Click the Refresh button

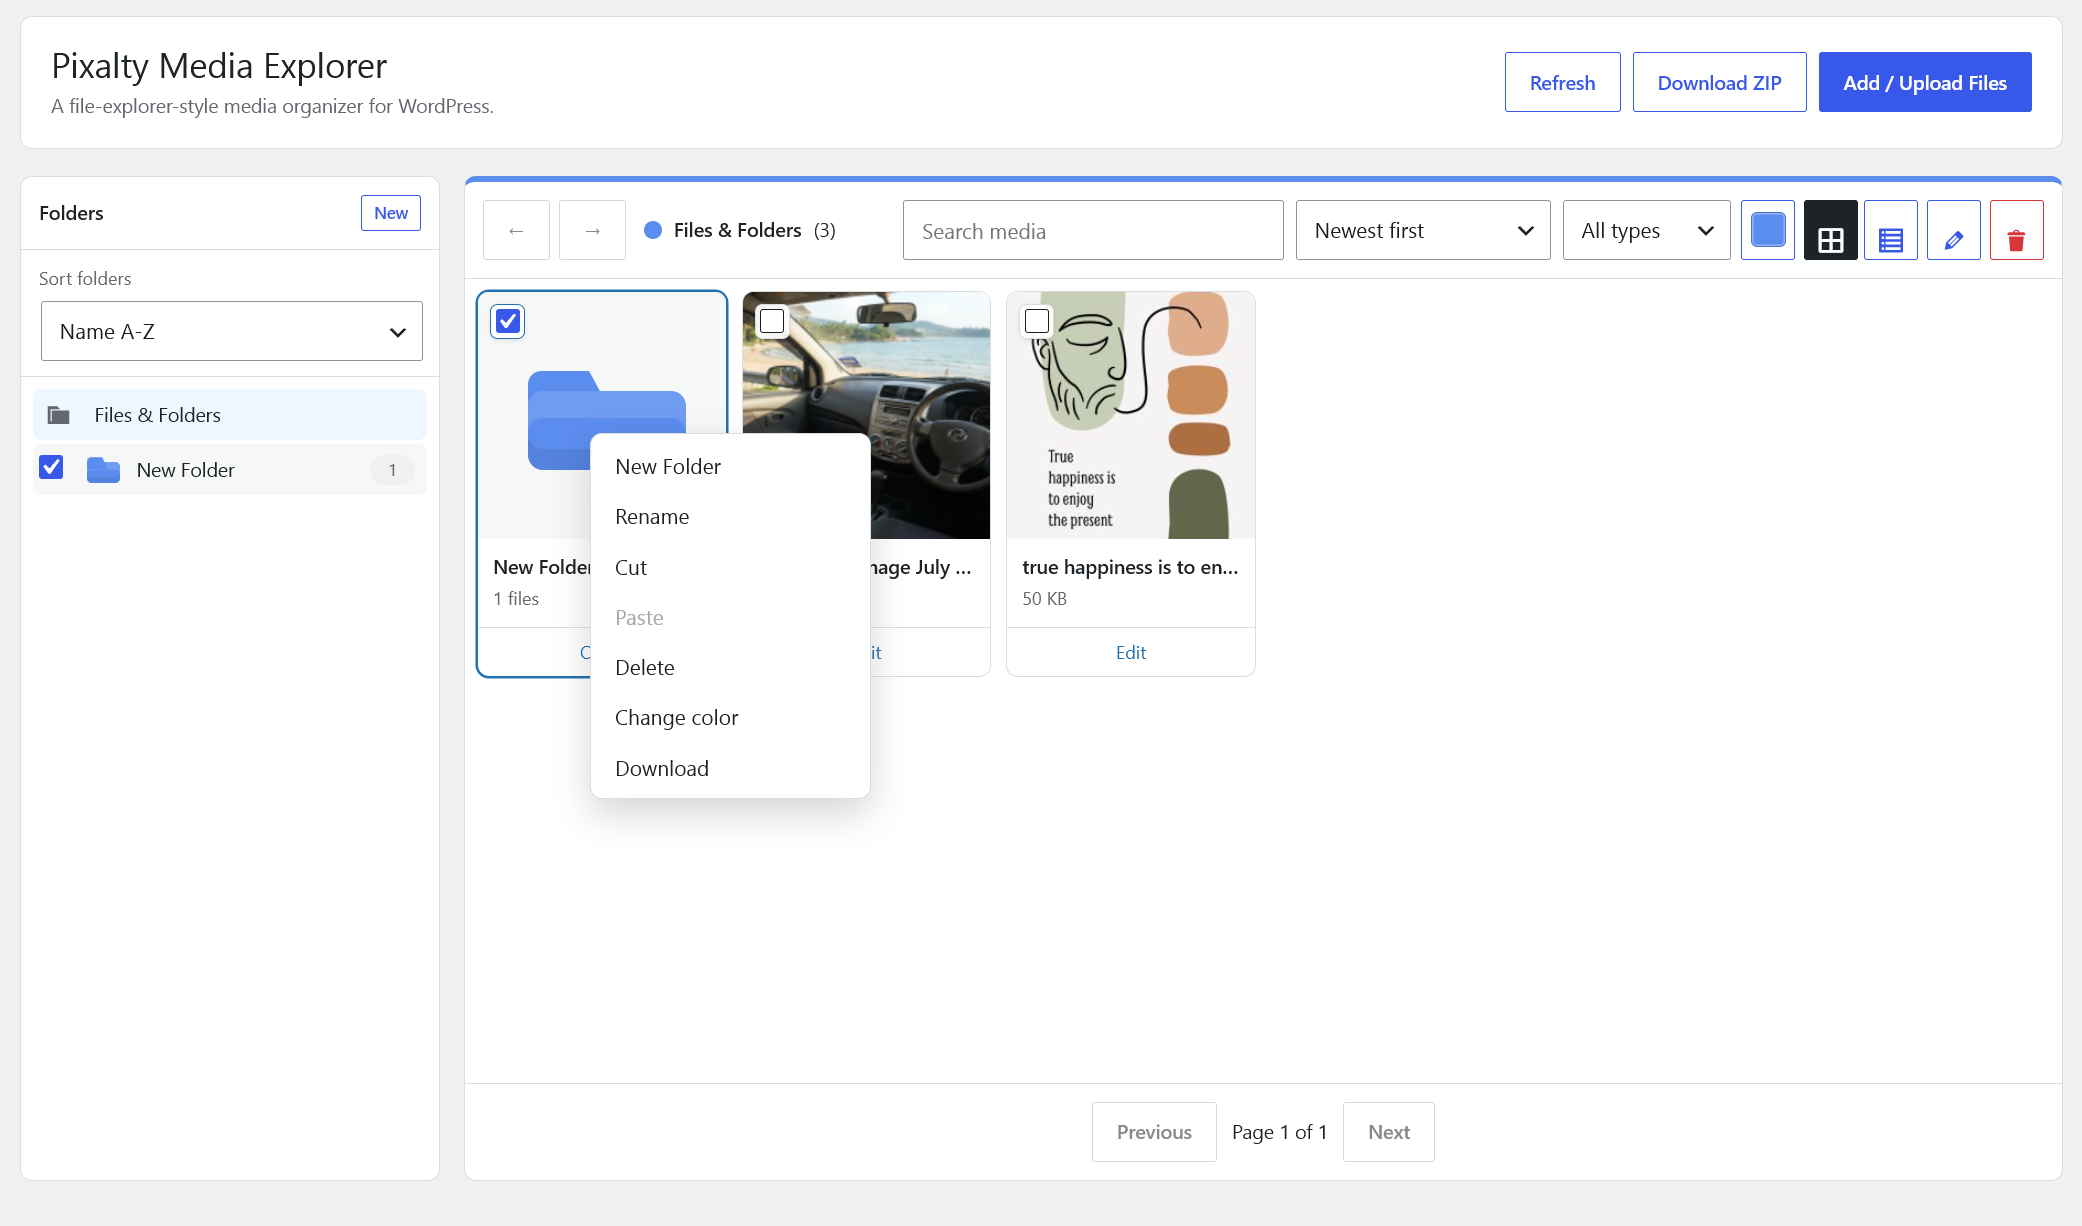(1562, 82)
